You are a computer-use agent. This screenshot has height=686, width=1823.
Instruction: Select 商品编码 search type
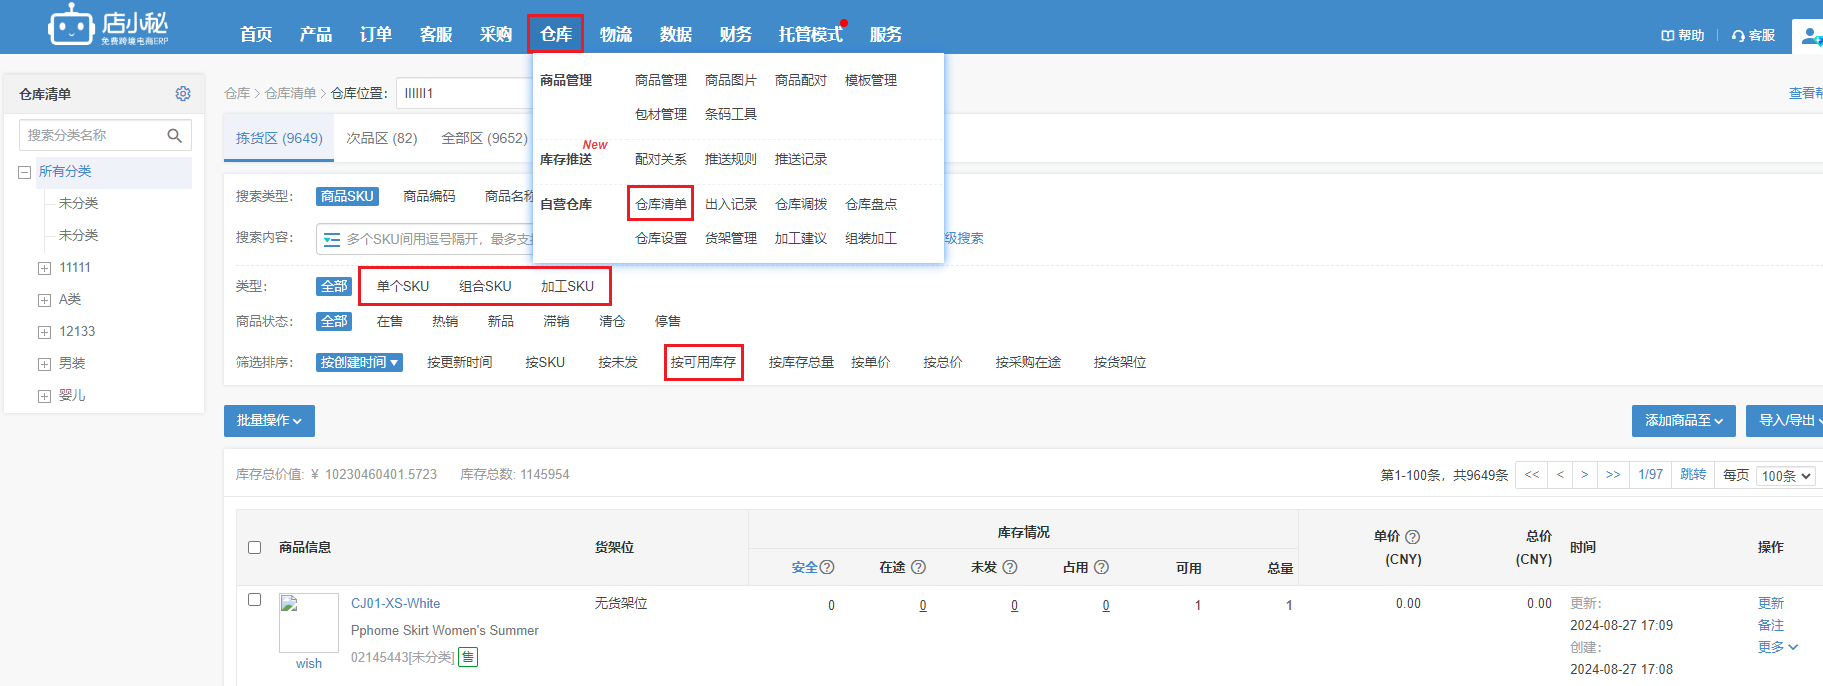click(x=429, y=196)
